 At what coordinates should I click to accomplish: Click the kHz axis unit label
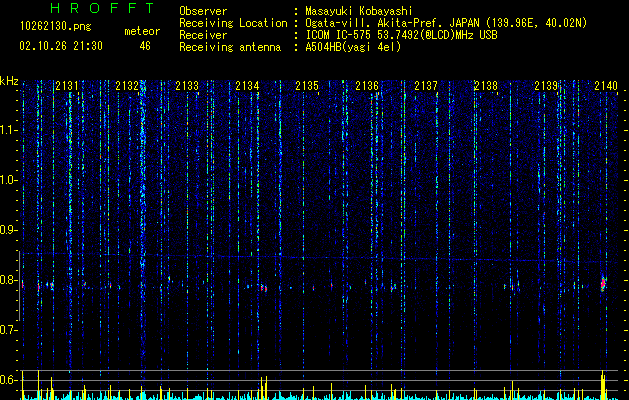pos(9,81)
